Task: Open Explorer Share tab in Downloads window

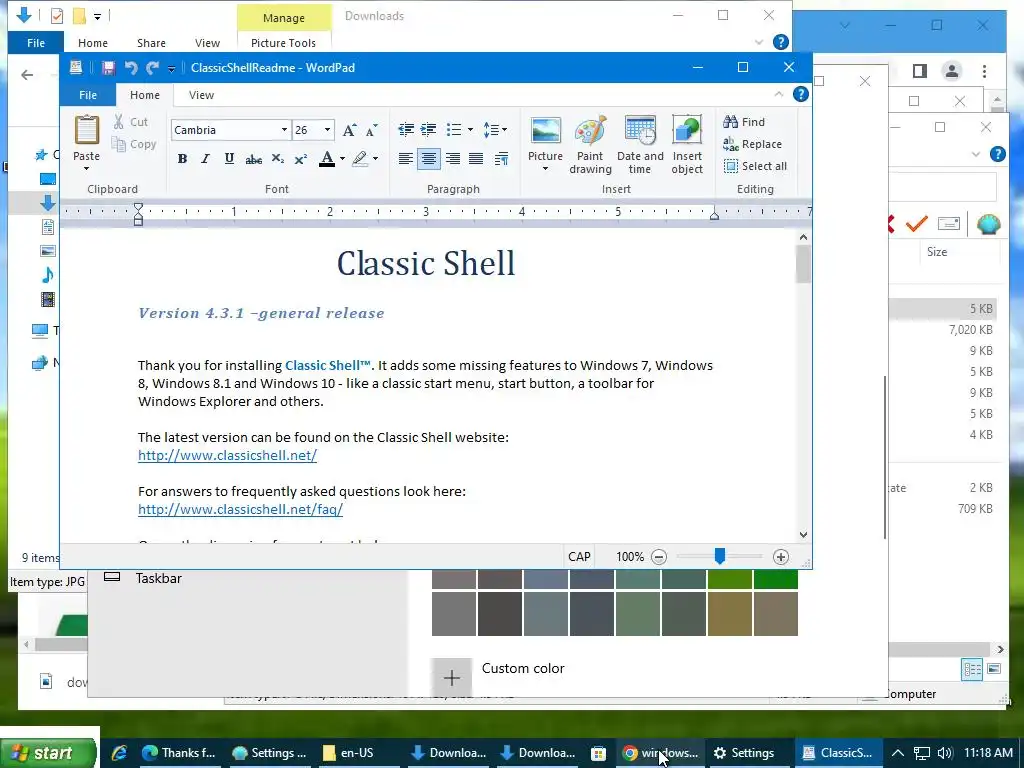Action: tap(151, 43)
